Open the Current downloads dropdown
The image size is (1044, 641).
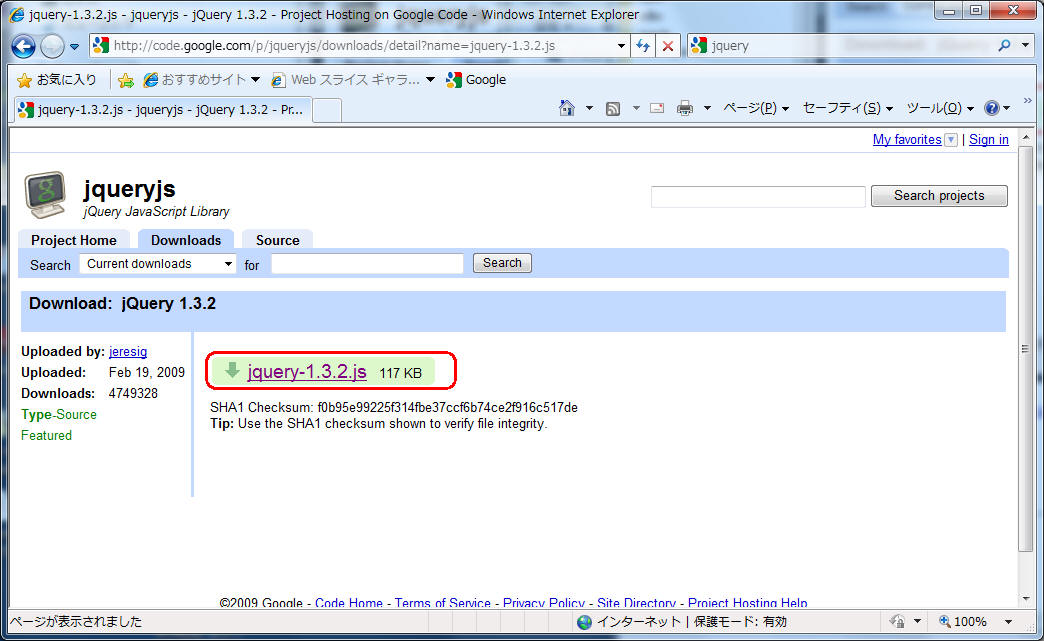pos(158,264)
